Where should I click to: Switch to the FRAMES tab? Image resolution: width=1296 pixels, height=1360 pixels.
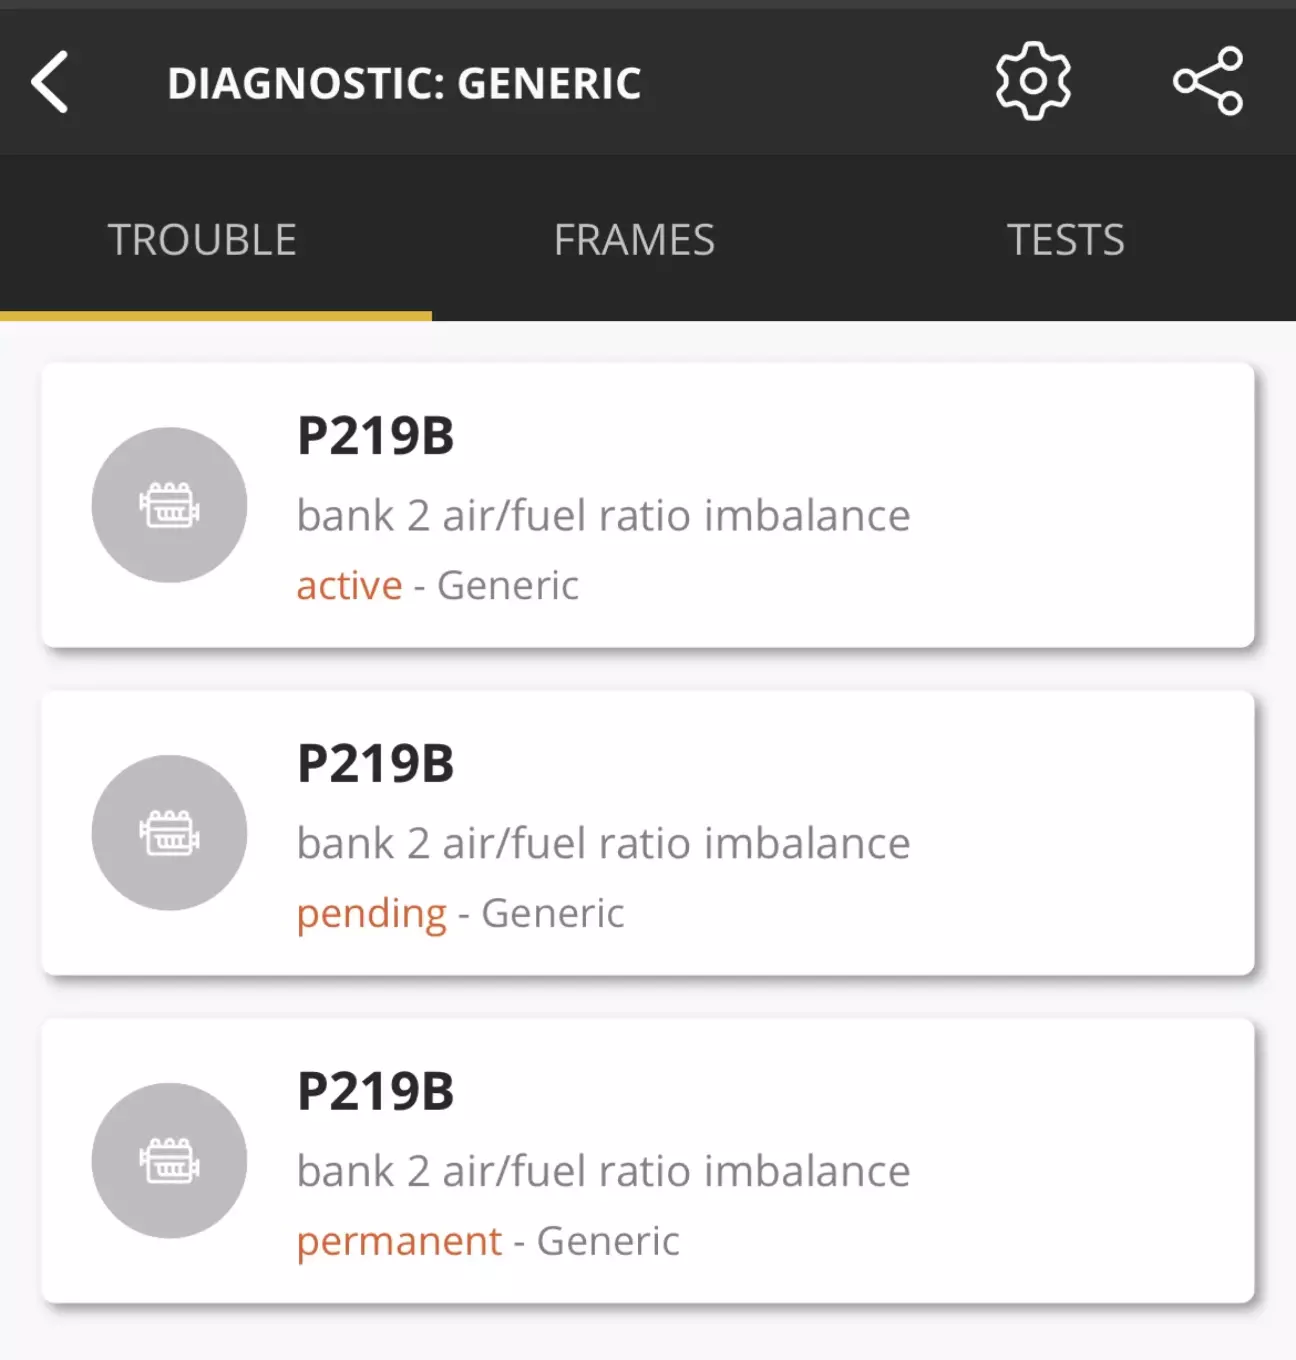point(634,240)
